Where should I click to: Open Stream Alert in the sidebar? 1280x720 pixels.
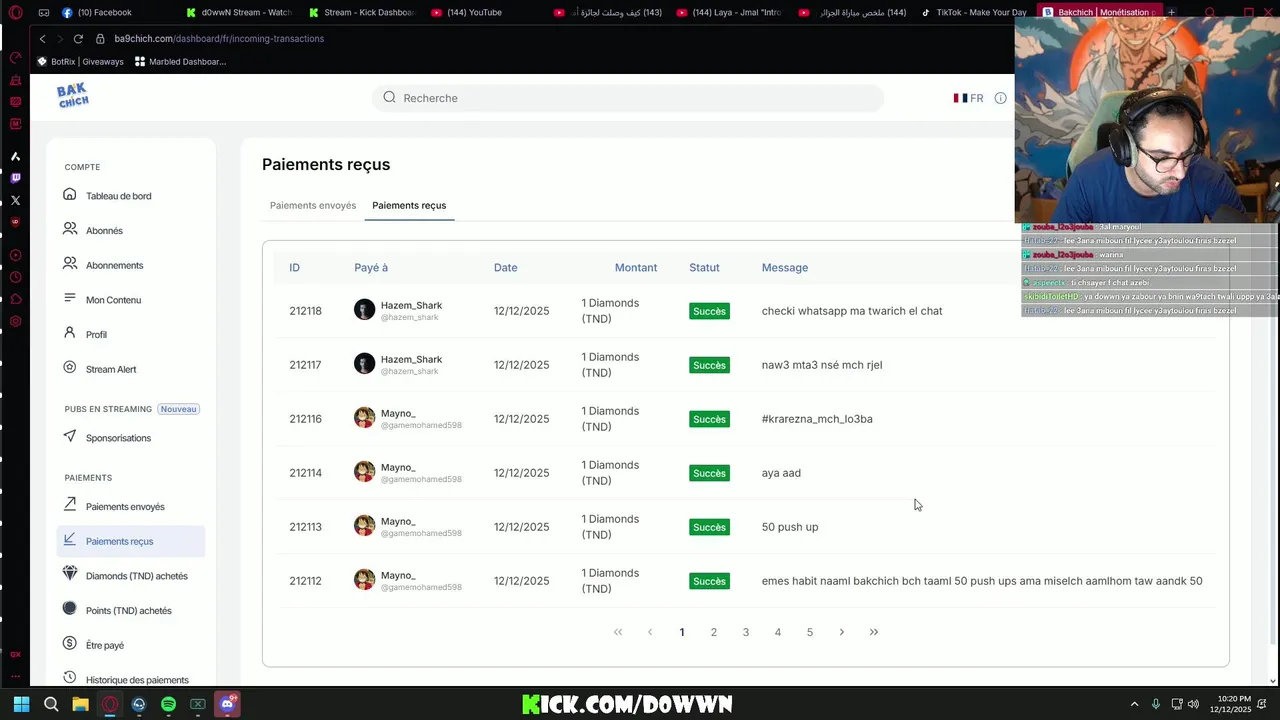(x=111, y=369)
